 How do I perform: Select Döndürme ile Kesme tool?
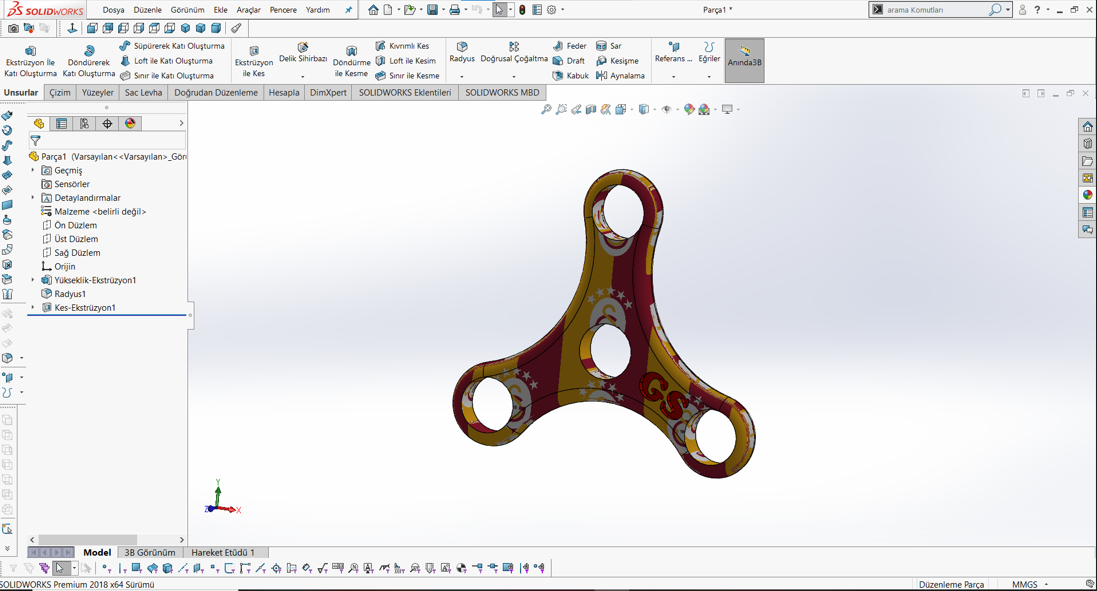(351, 62)
